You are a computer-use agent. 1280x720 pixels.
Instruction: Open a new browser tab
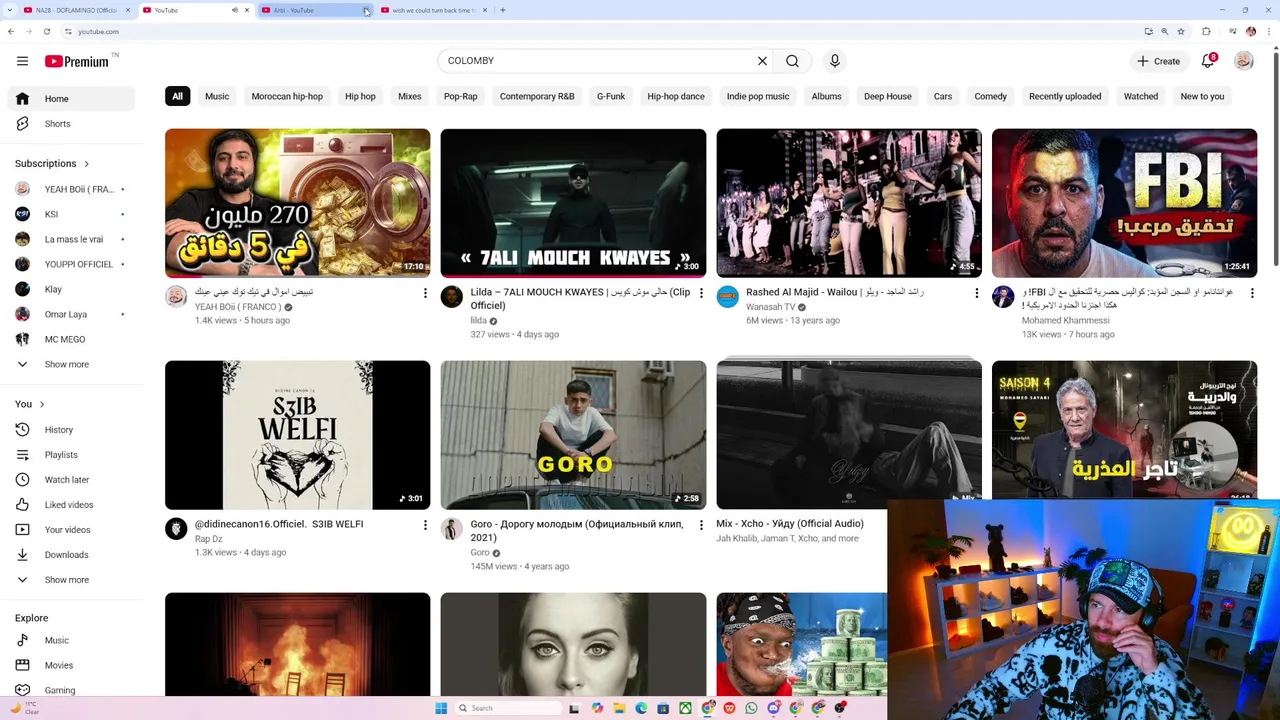502,10
